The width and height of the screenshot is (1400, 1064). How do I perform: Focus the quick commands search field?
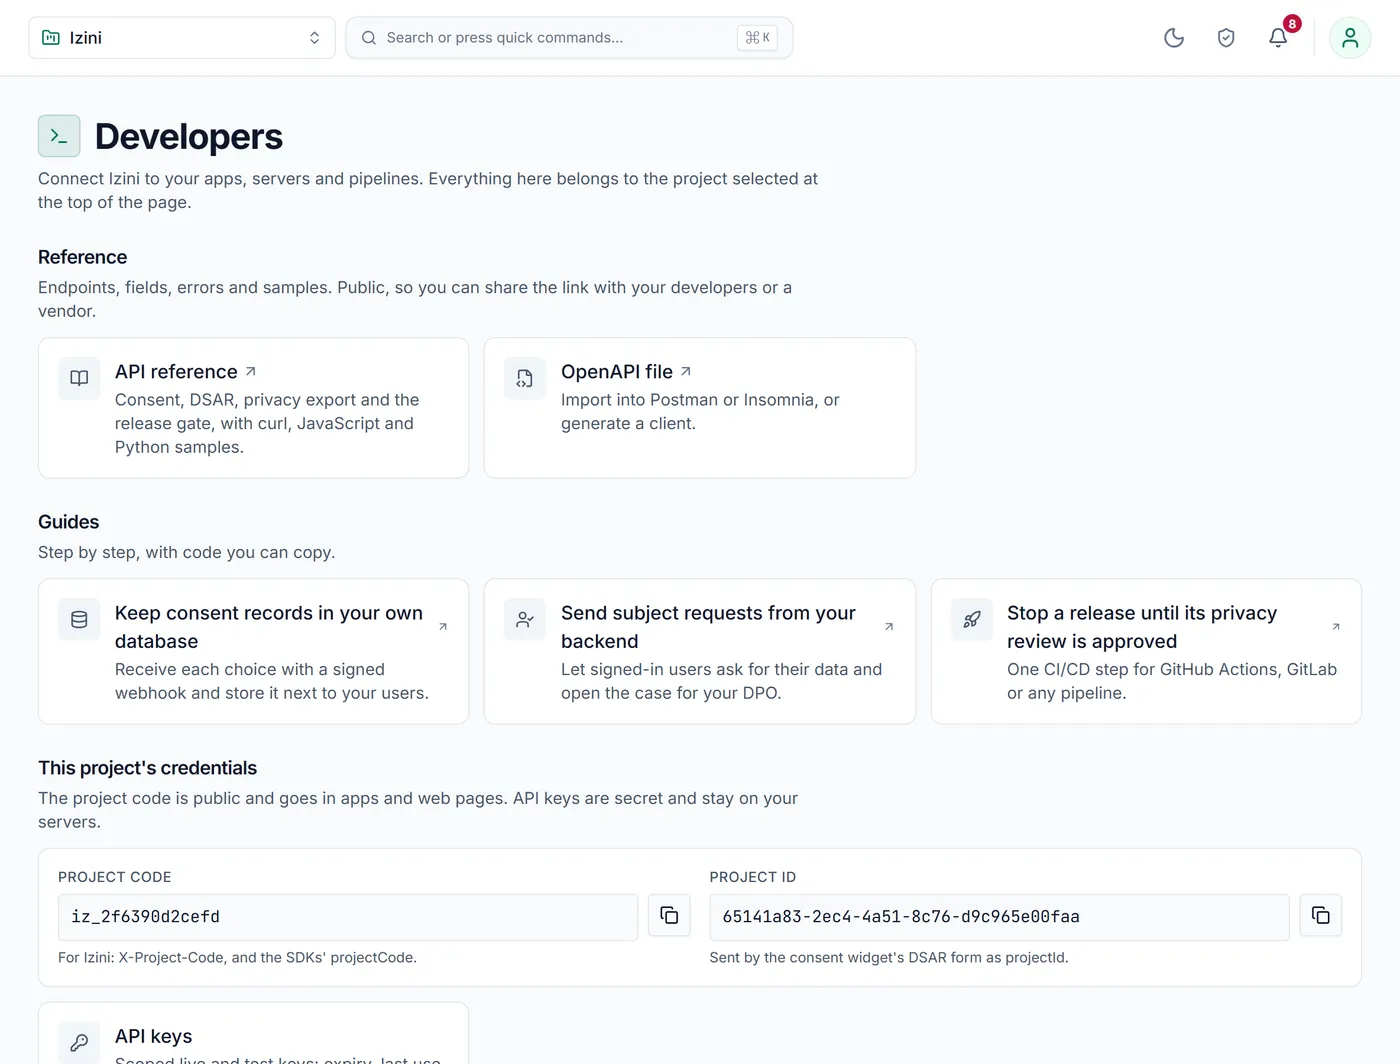coord(569,38)
